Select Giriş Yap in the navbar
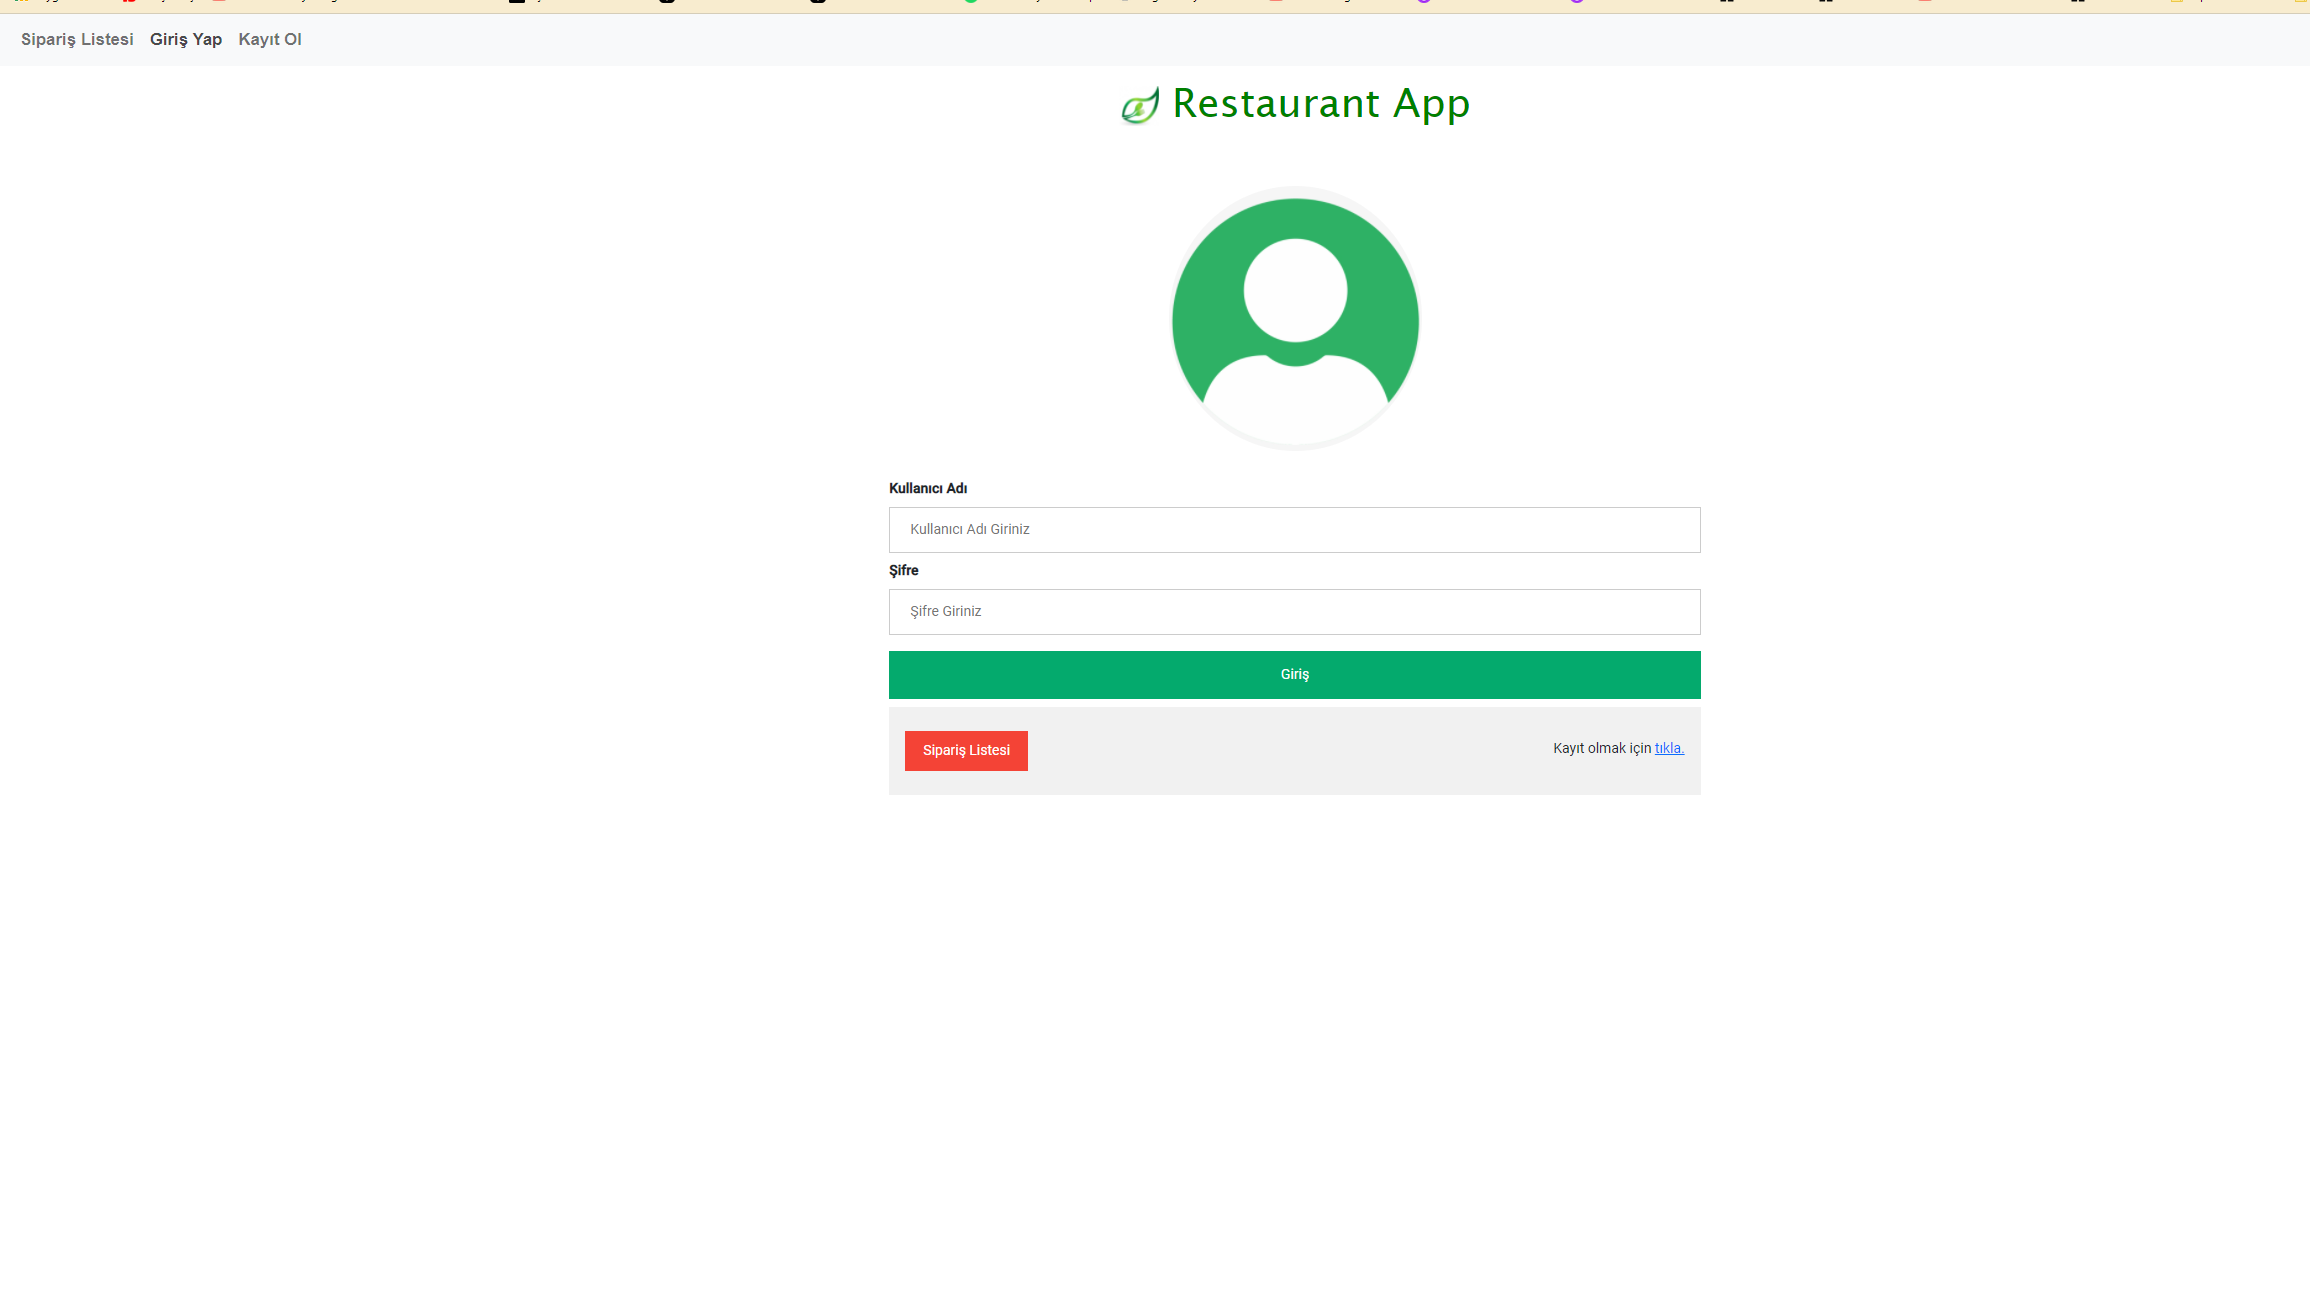The width and height of the screenshot is (2310, 1300). click(x=186, y=39)
